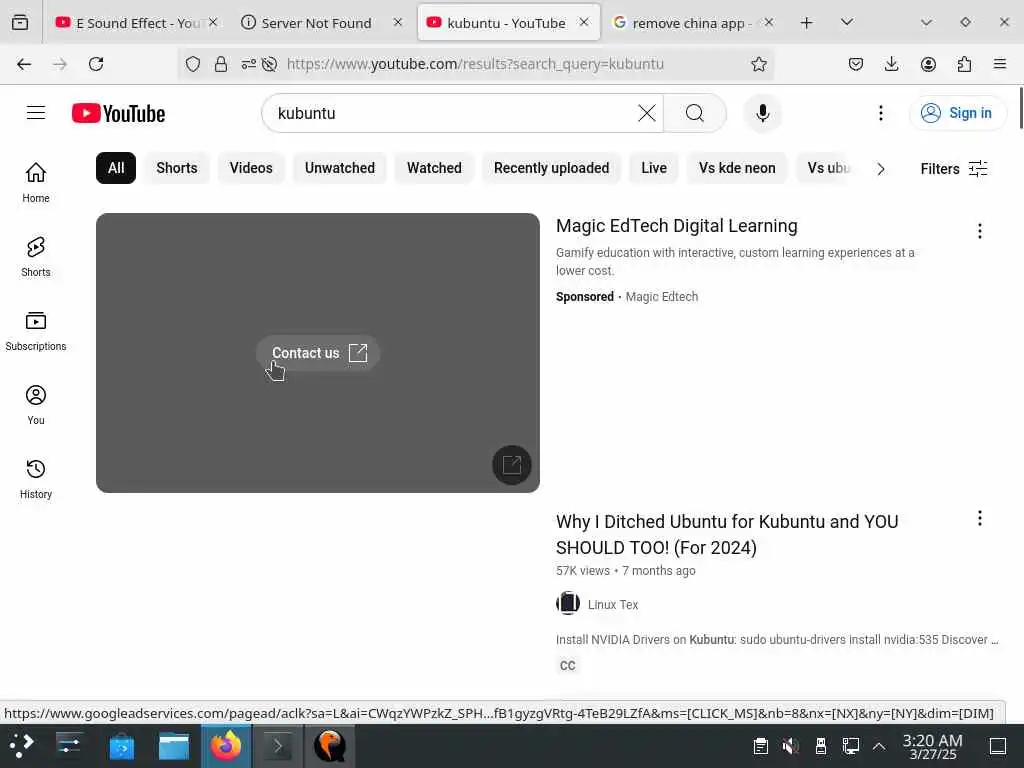The image size is (1024, 768).
Task: Show tracking protection shield info
Action: [x=193, y=64]
